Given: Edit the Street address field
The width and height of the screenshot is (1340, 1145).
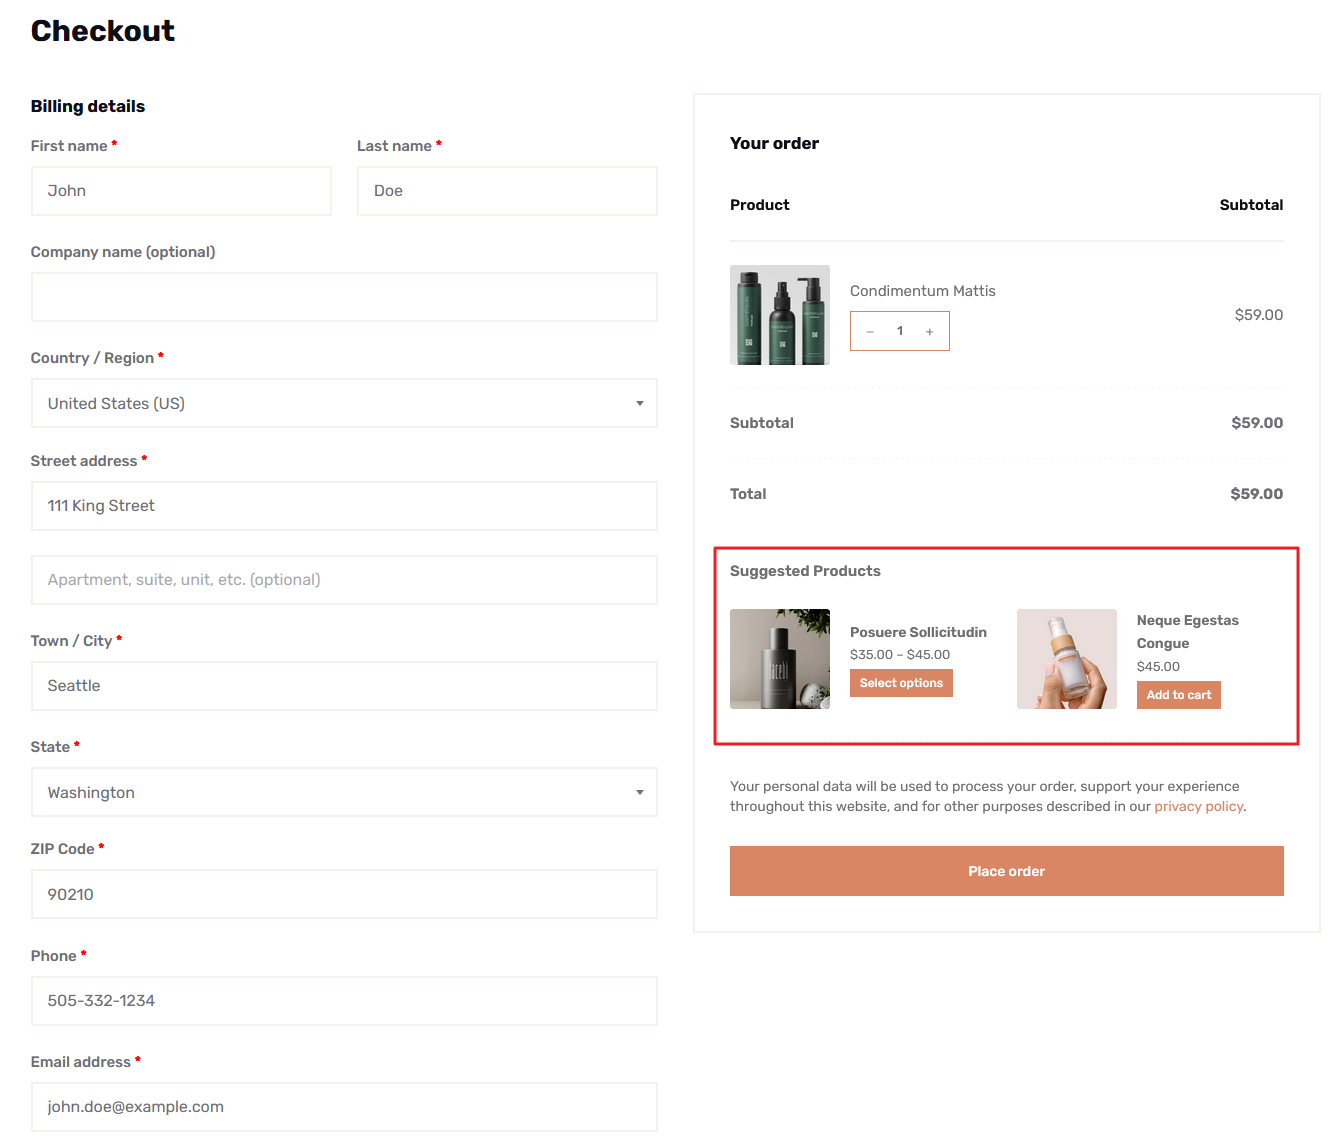Looking at the screenshot, I should point(344,506).
